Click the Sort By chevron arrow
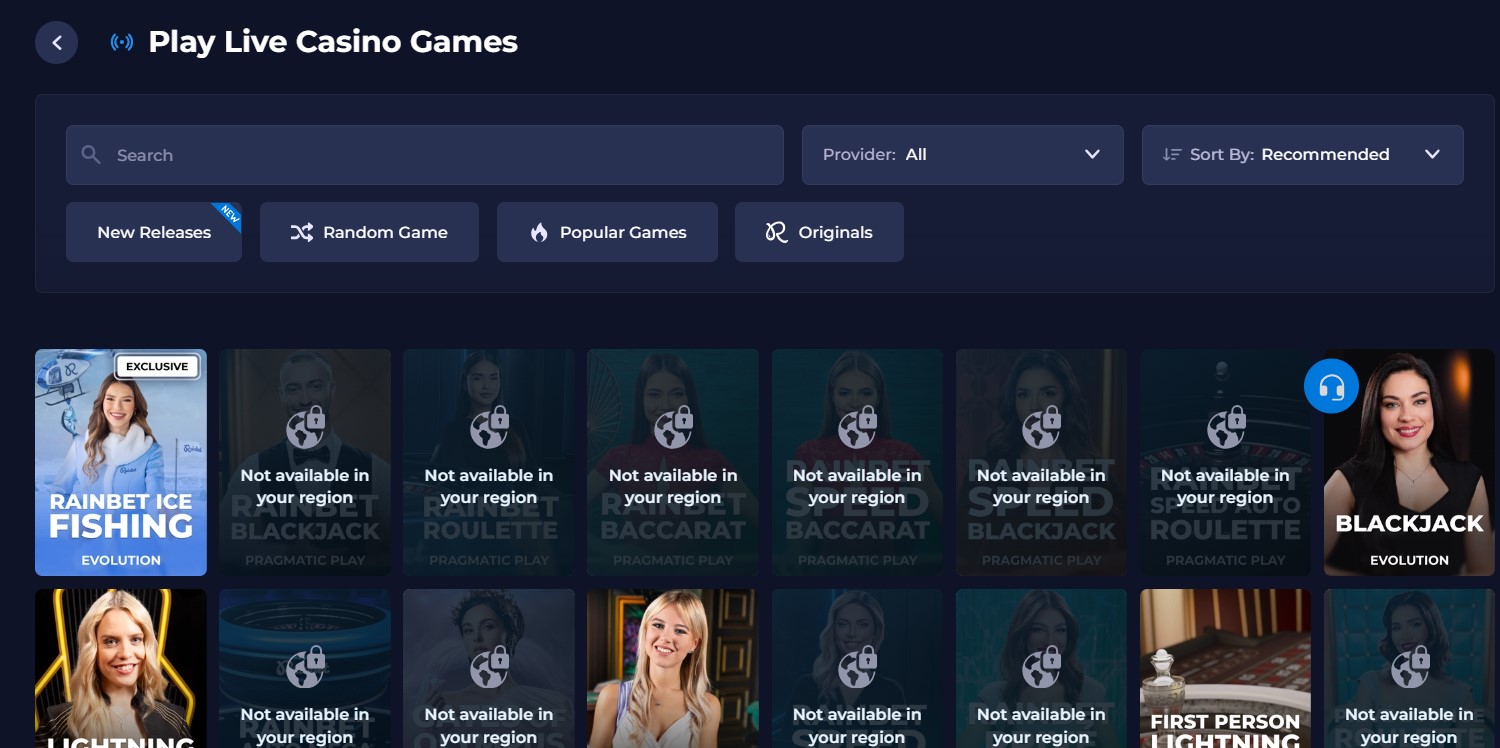Viewport: 1500px width, 748px height. [x=1432, y=155]
